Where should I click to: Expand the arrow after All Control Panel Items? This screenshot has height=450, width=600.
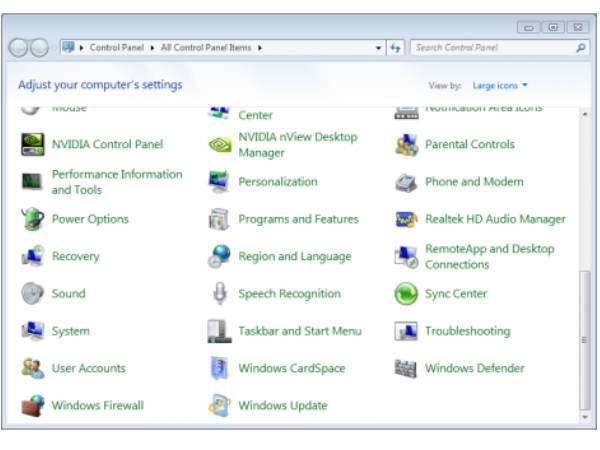[x=260, y=48]
